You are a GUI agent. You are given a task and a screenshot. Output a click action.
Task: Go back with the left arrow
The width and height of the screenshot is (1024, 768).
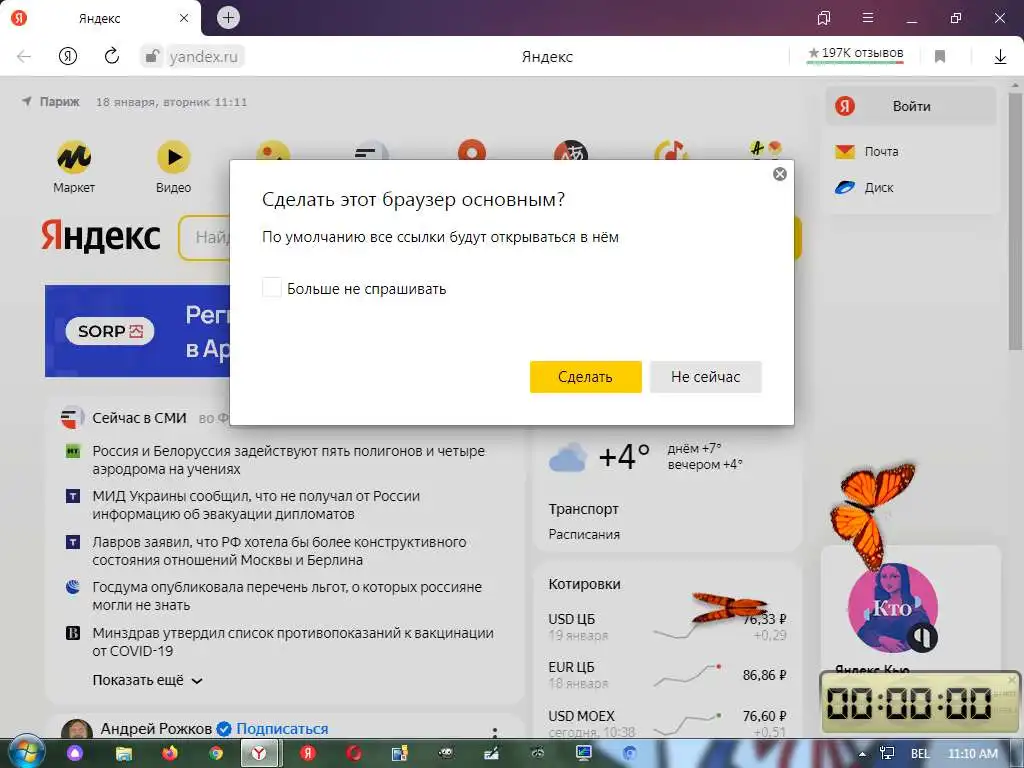click(x=24, y=57)
